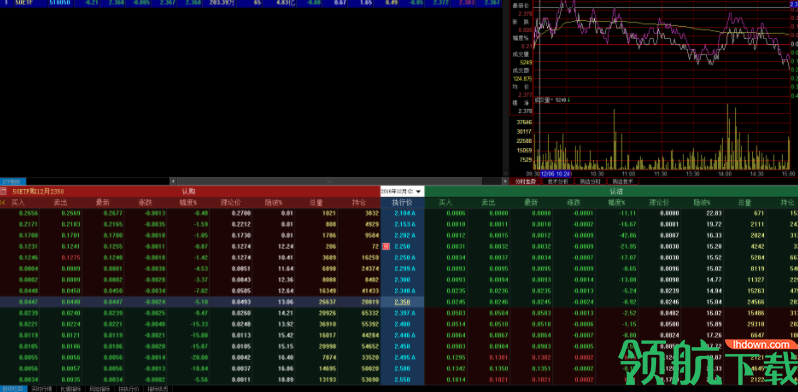The image size is (798, 392).
Task: Open the 技术分析 chart tab
Action: click(558, 181)
